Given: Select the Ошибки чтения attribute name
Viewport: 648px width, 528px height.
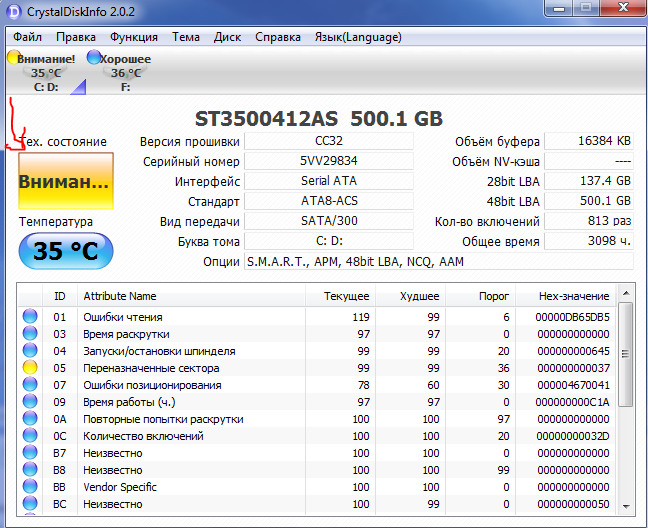Looking at the screenshot, I should click(x=123, y=317).
